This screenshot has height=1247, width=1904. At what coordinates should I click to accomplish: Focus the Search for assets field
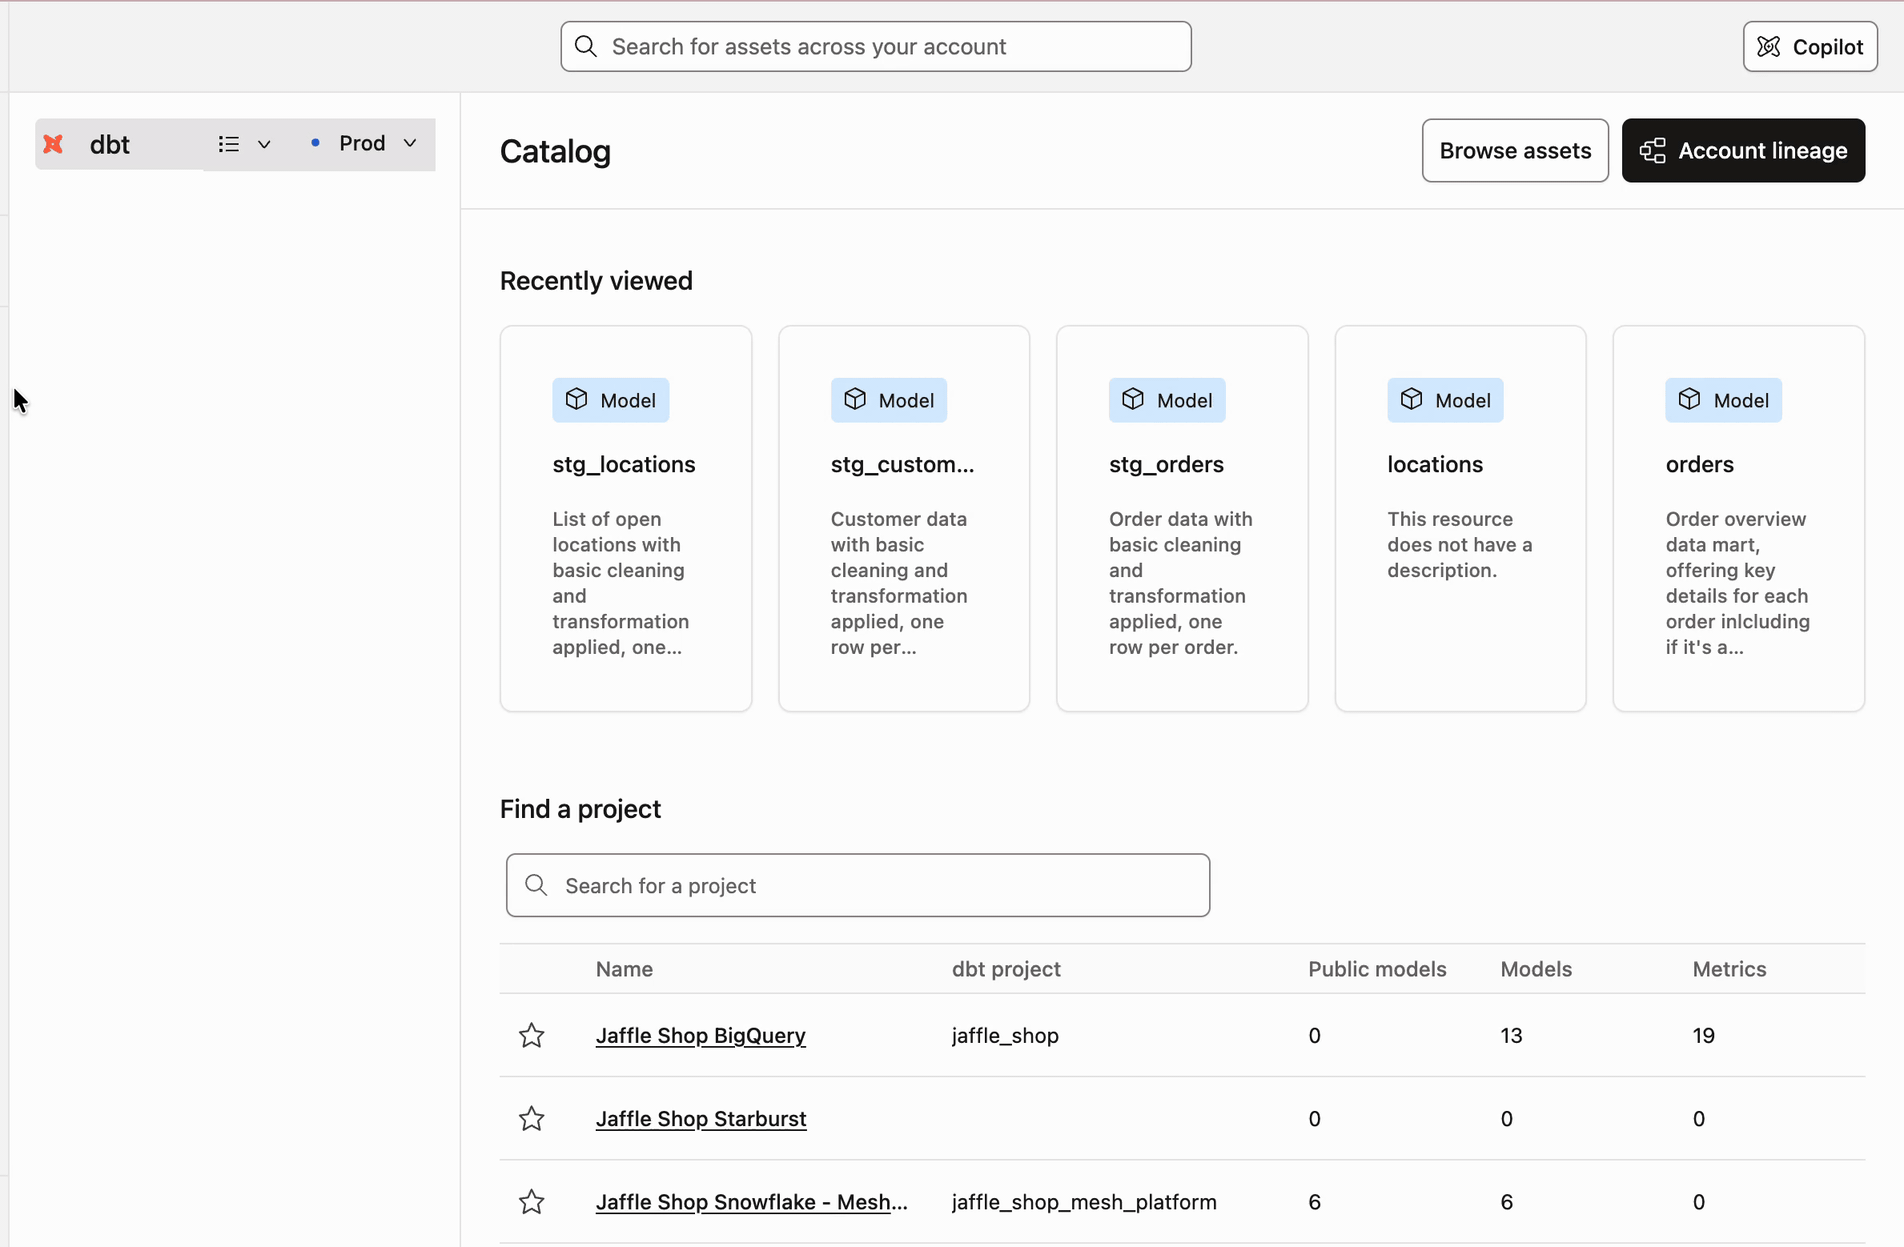pos(876,47)
